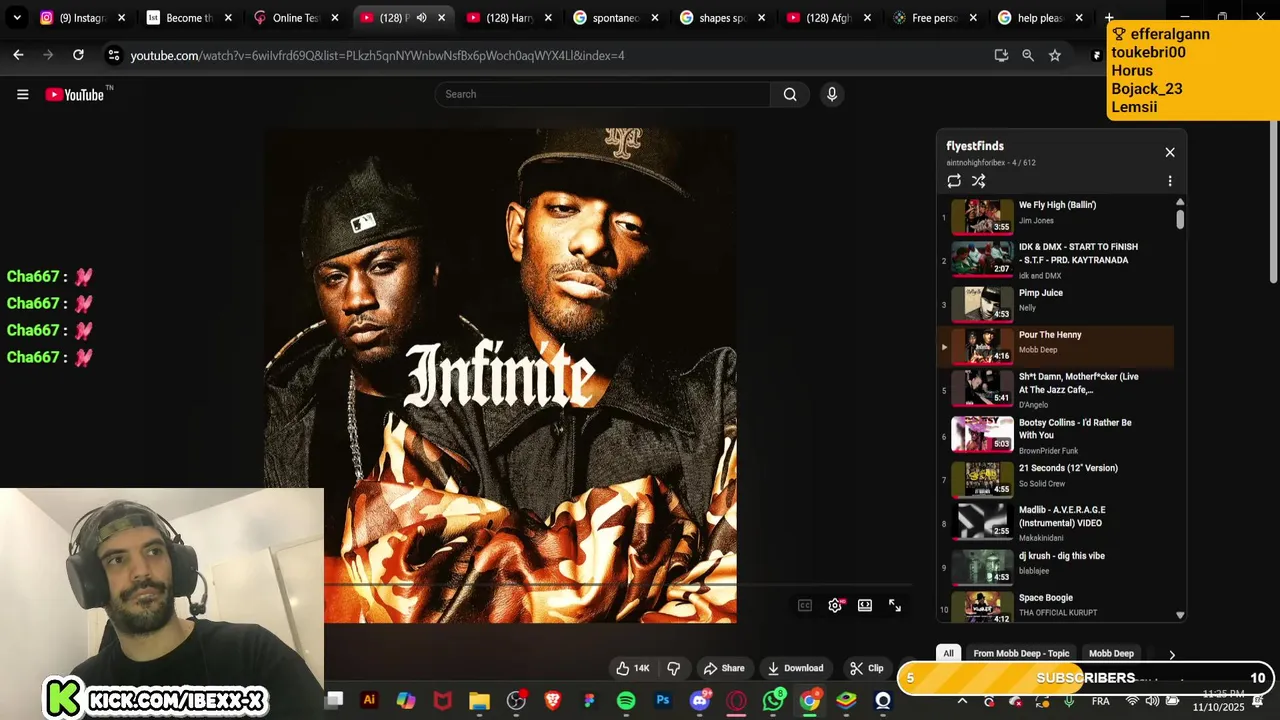Open Adobe Illustrator from taskbar

point(369,700)
